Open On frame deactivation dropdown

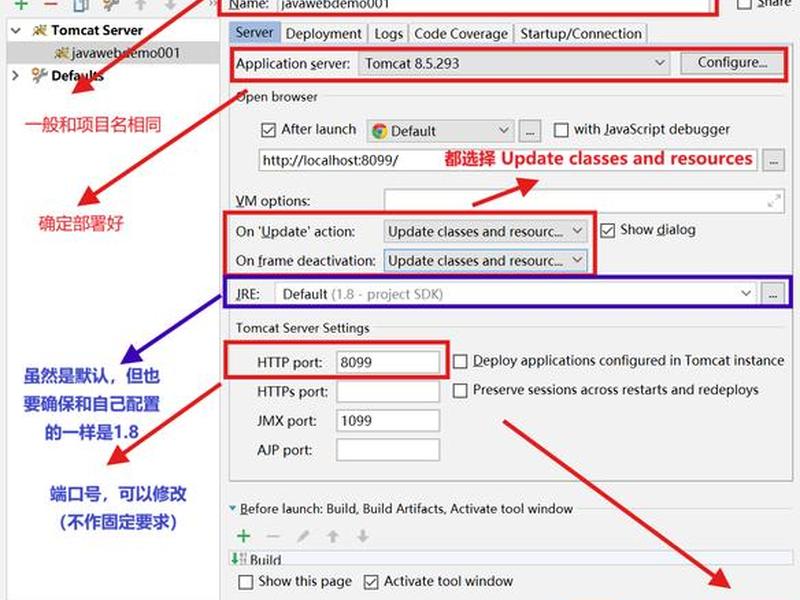(485, 261)
